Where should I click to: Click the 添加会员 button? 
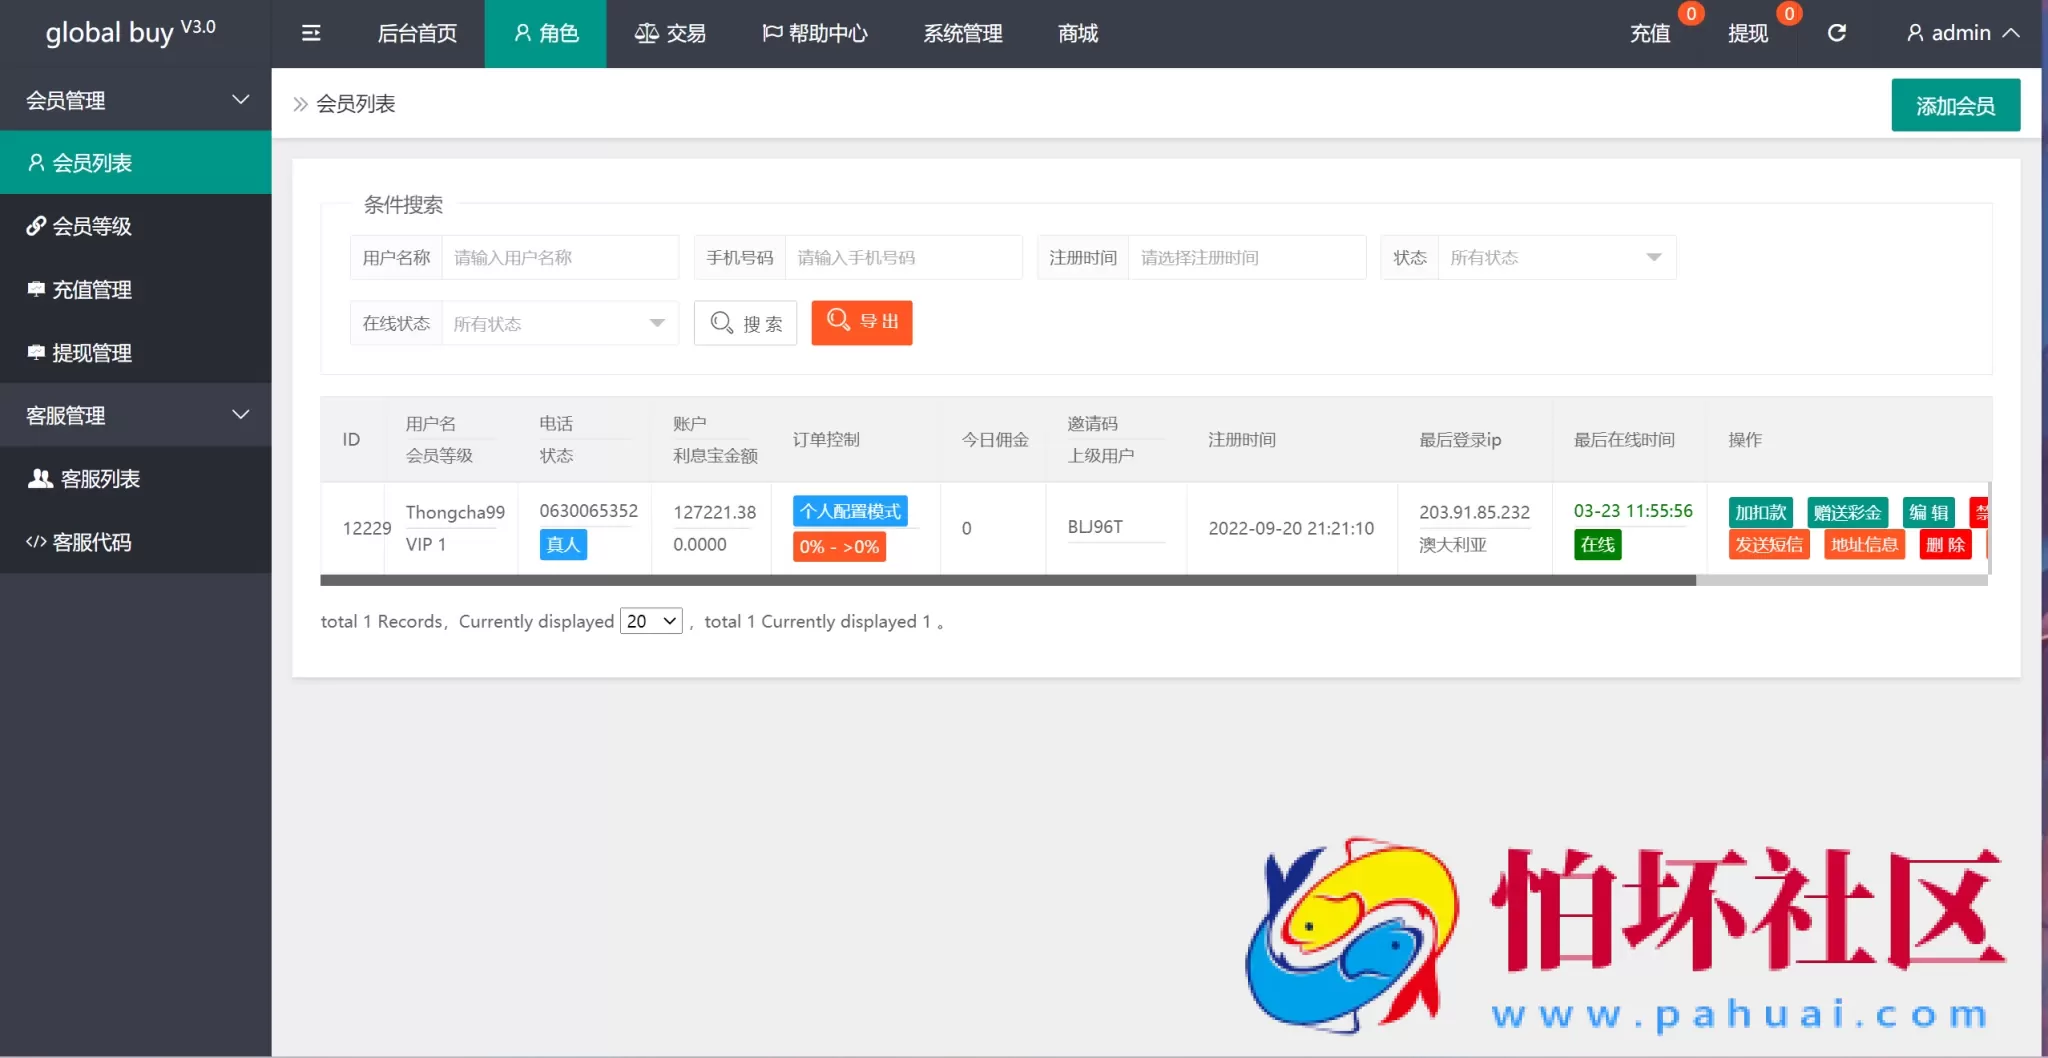click(x=1954, y=104)
